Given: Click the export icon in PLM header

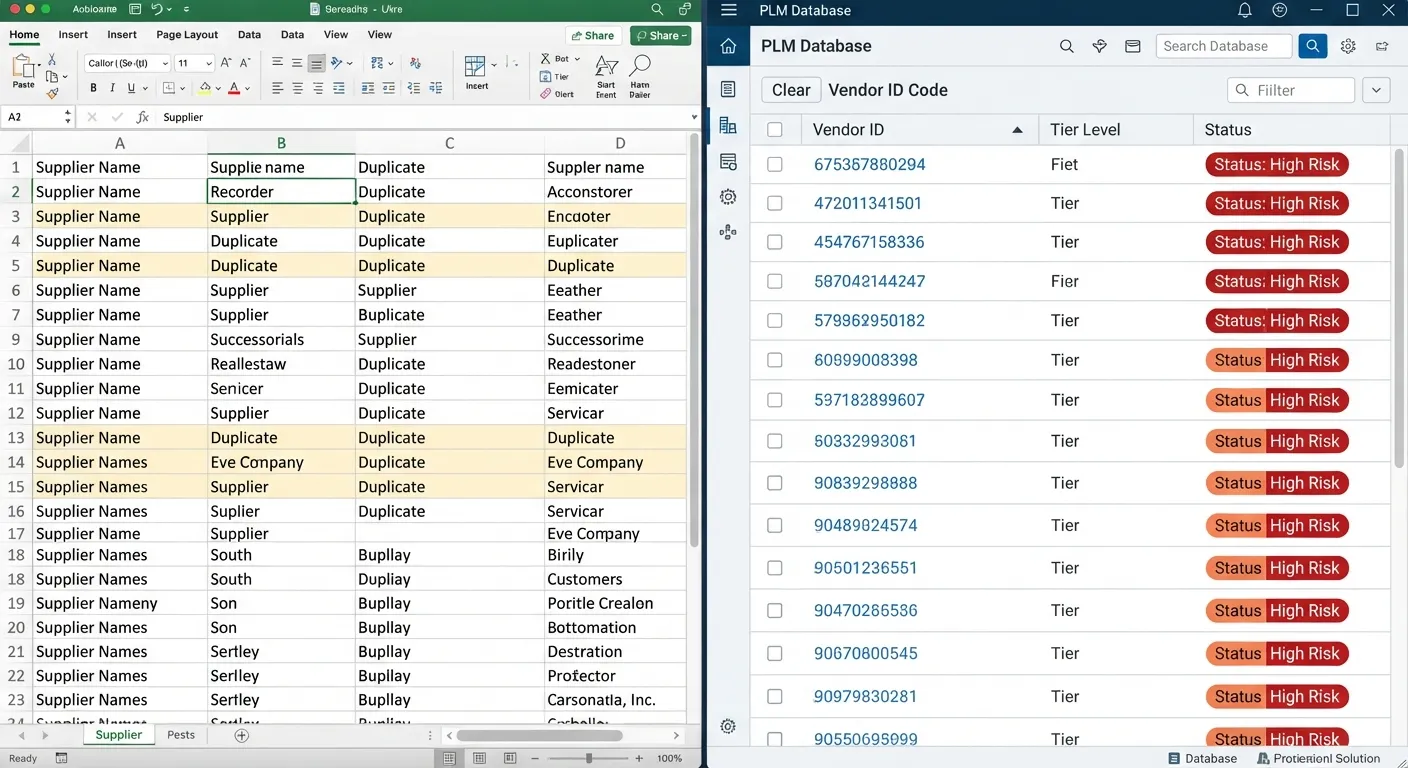Looking at the screenshot, I should [x=1382, y=46].
